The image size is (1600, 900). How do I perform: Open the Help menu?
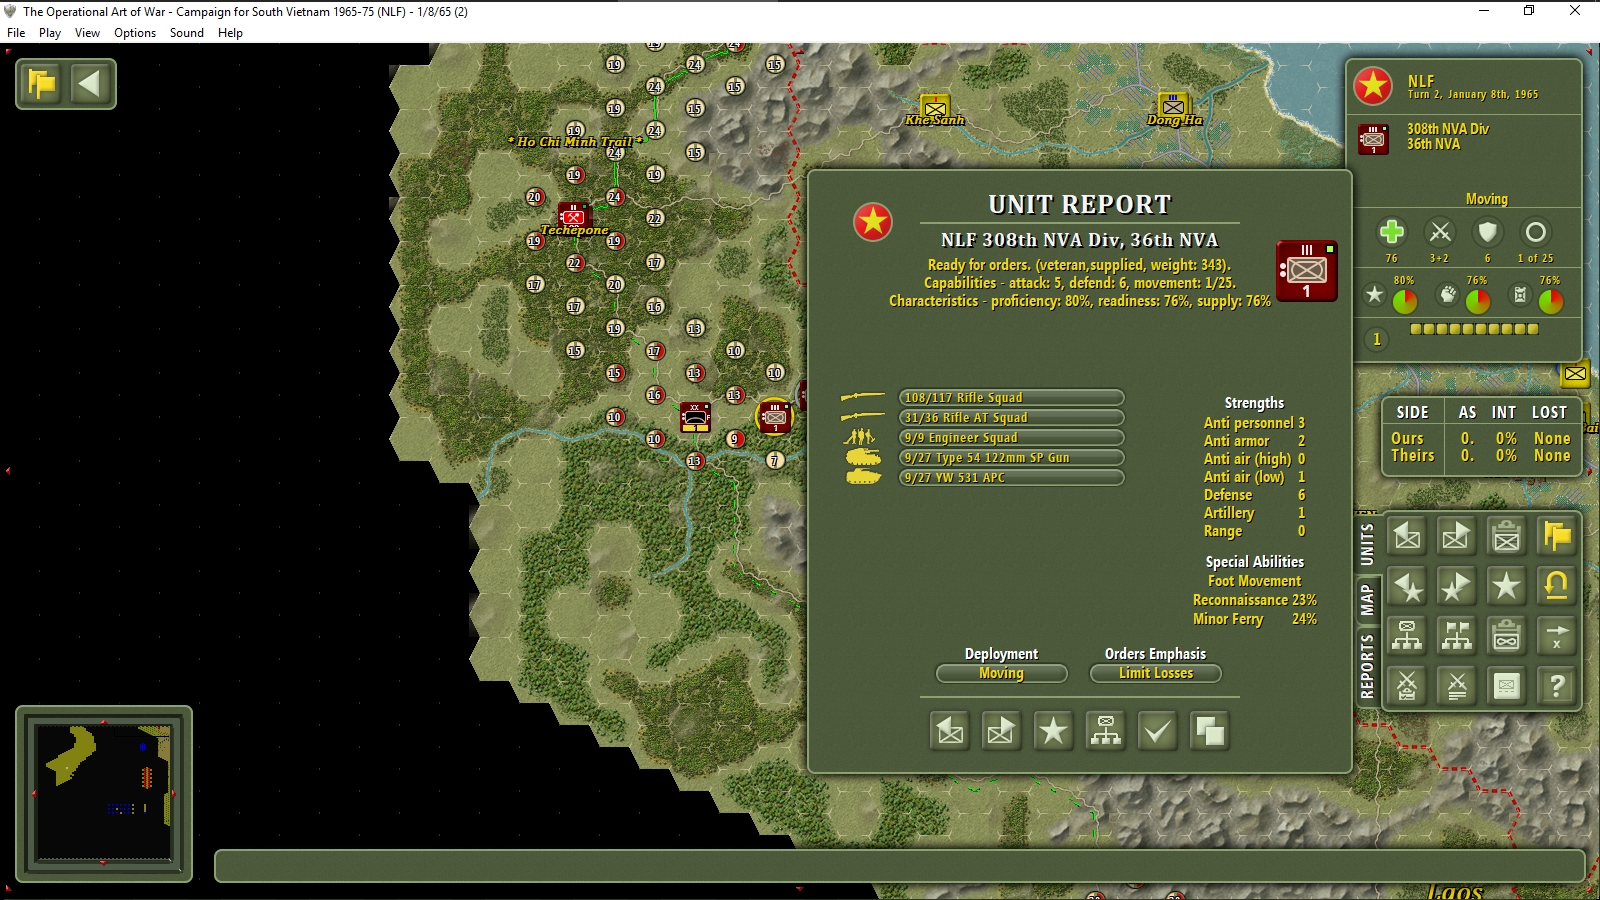click(231, 33)
